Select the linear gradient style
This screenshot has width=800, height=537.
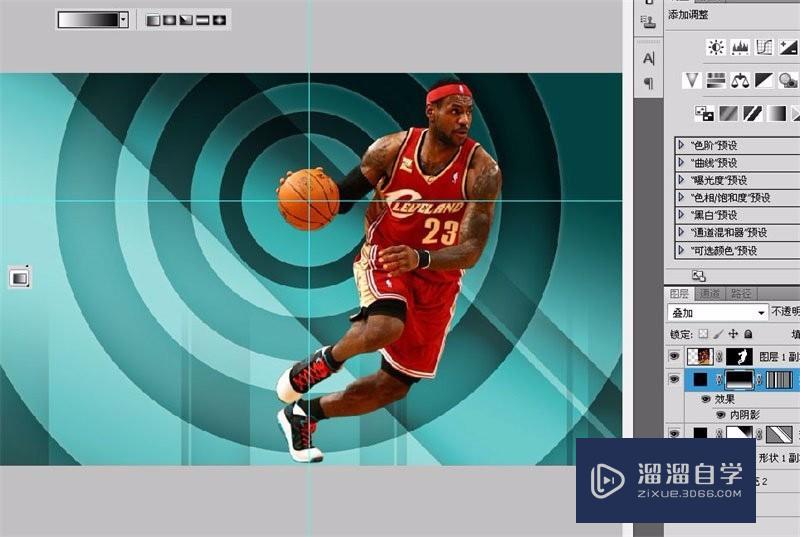pyautogui.click(x=154, y=20)
